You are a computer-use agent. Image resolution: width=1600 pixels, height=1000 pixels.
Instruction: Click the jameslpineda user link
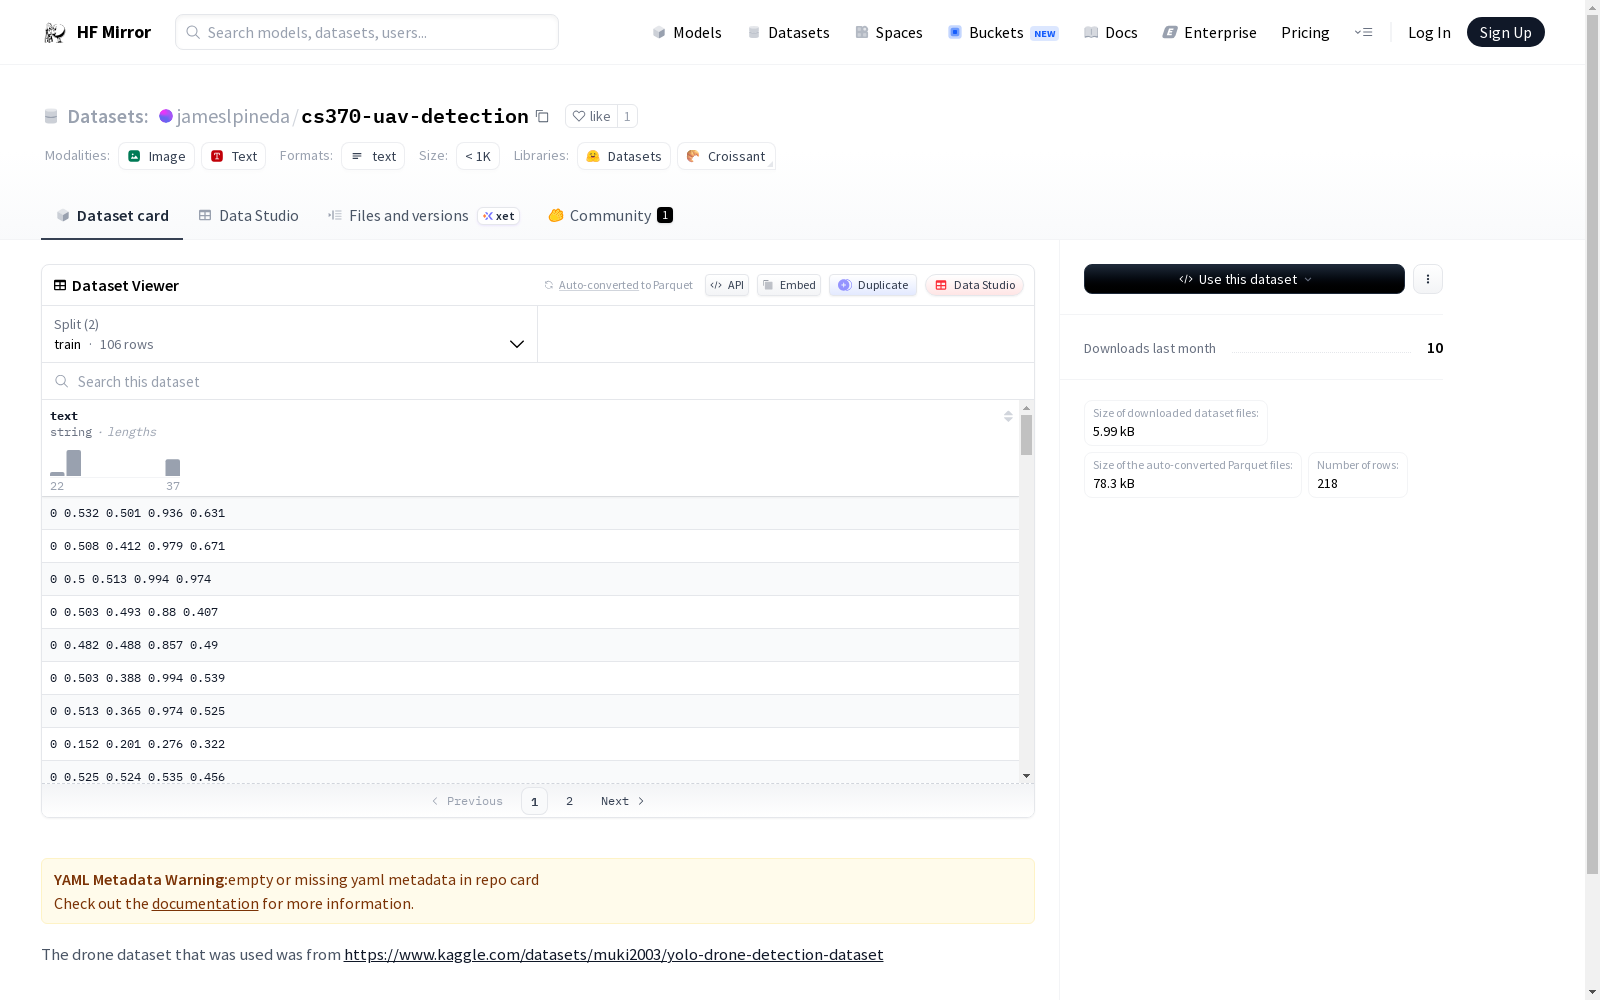tap(233, 116)
